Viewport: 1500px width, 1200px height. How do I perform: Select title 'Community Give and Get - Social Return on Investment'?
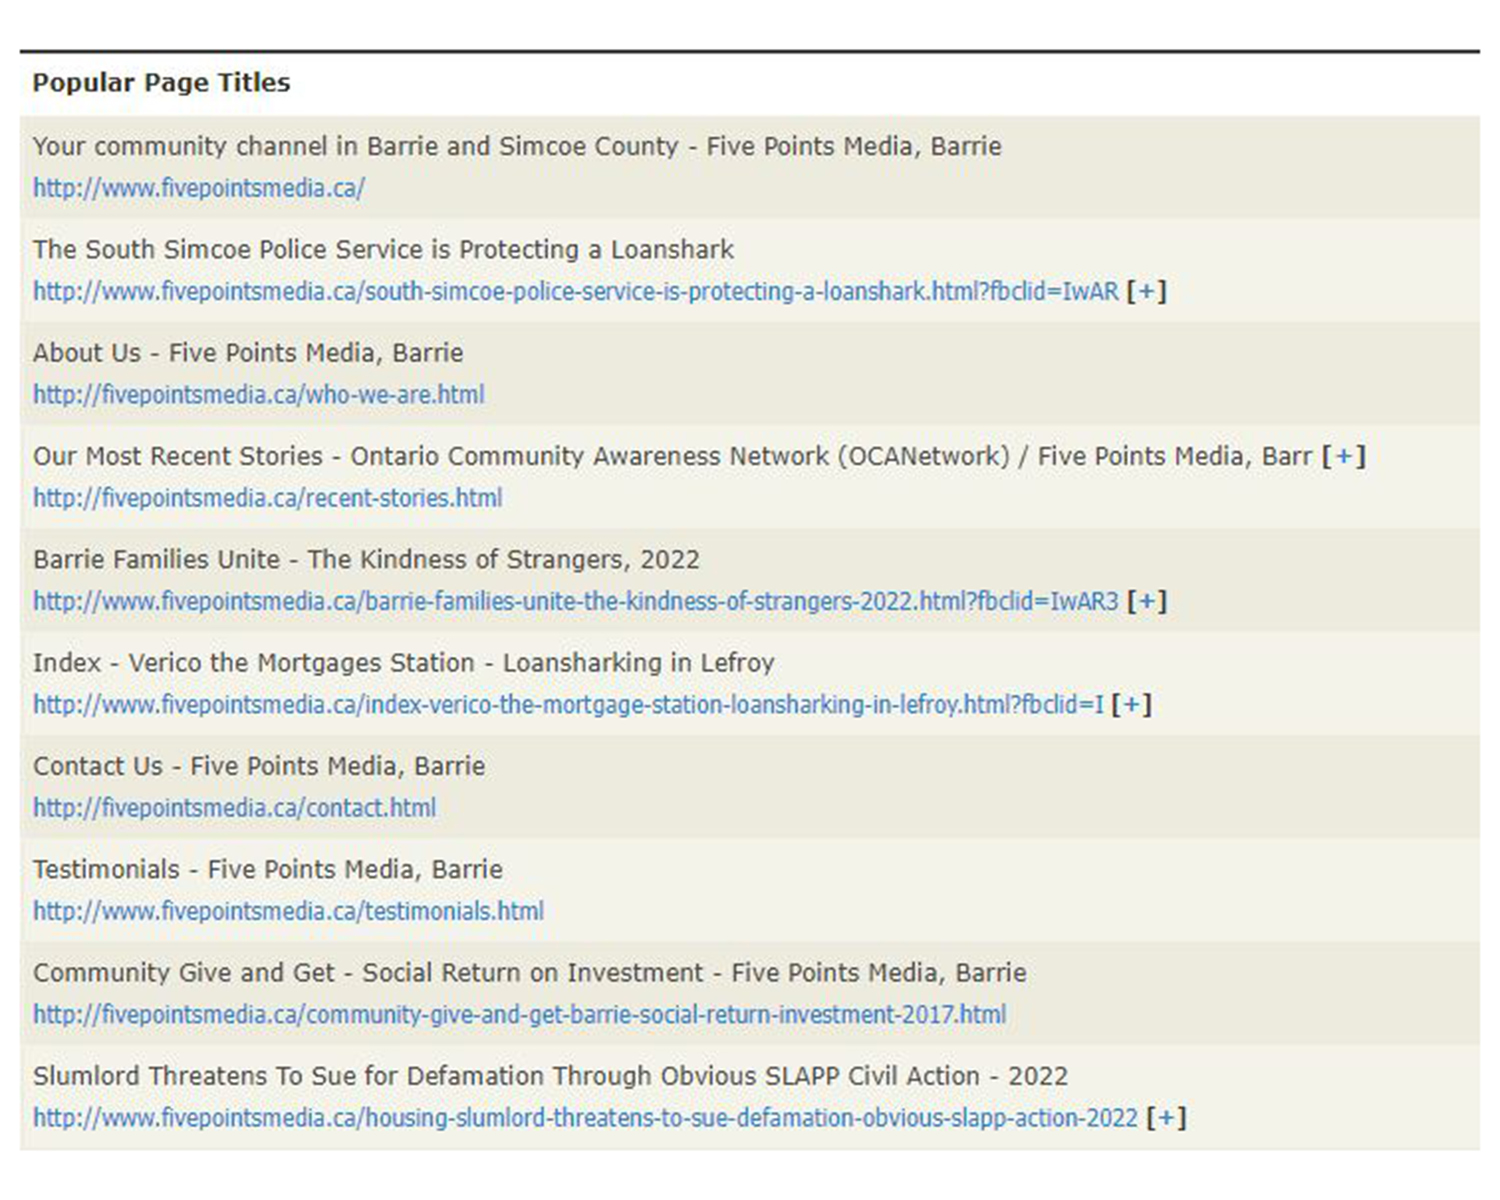tap(530, 972)
